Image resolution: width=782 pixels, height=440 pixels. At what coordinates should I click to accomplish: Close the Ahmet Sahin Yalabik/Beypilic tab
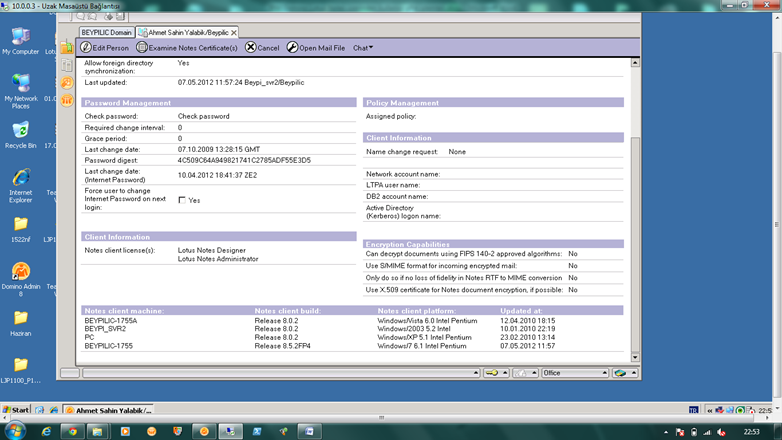234,32
